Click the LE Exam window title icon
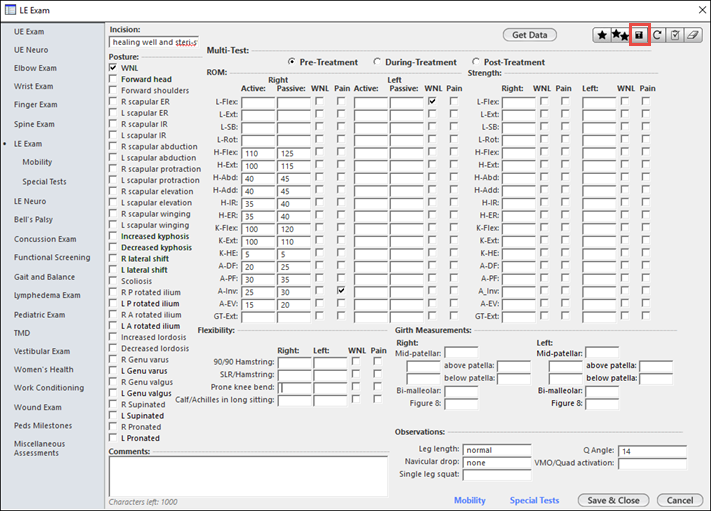The width and height of the screenshot is (711, 511). pos(10,10)
